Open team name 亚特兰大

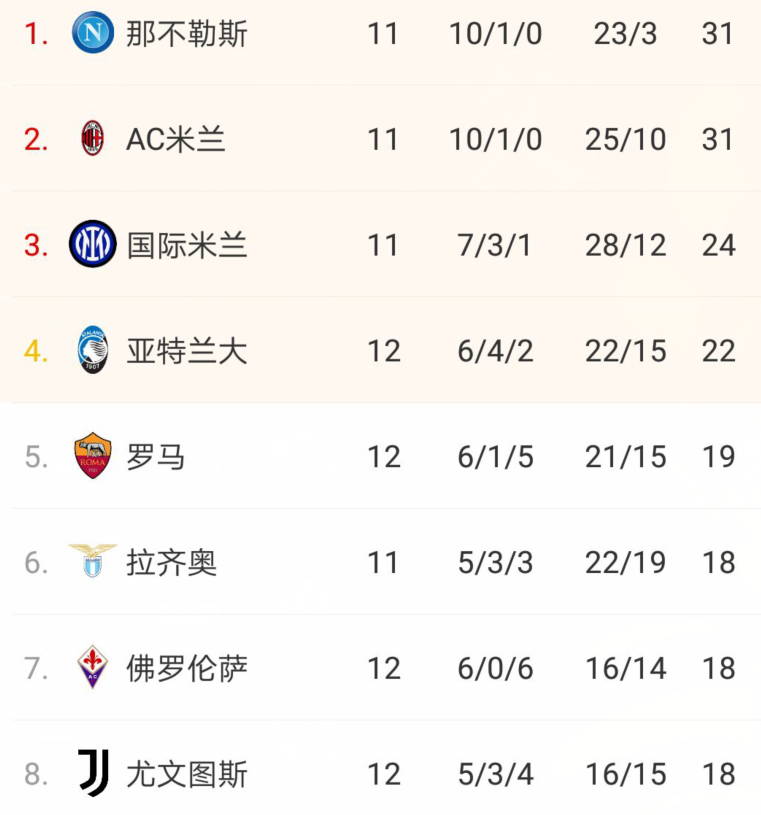187,351
